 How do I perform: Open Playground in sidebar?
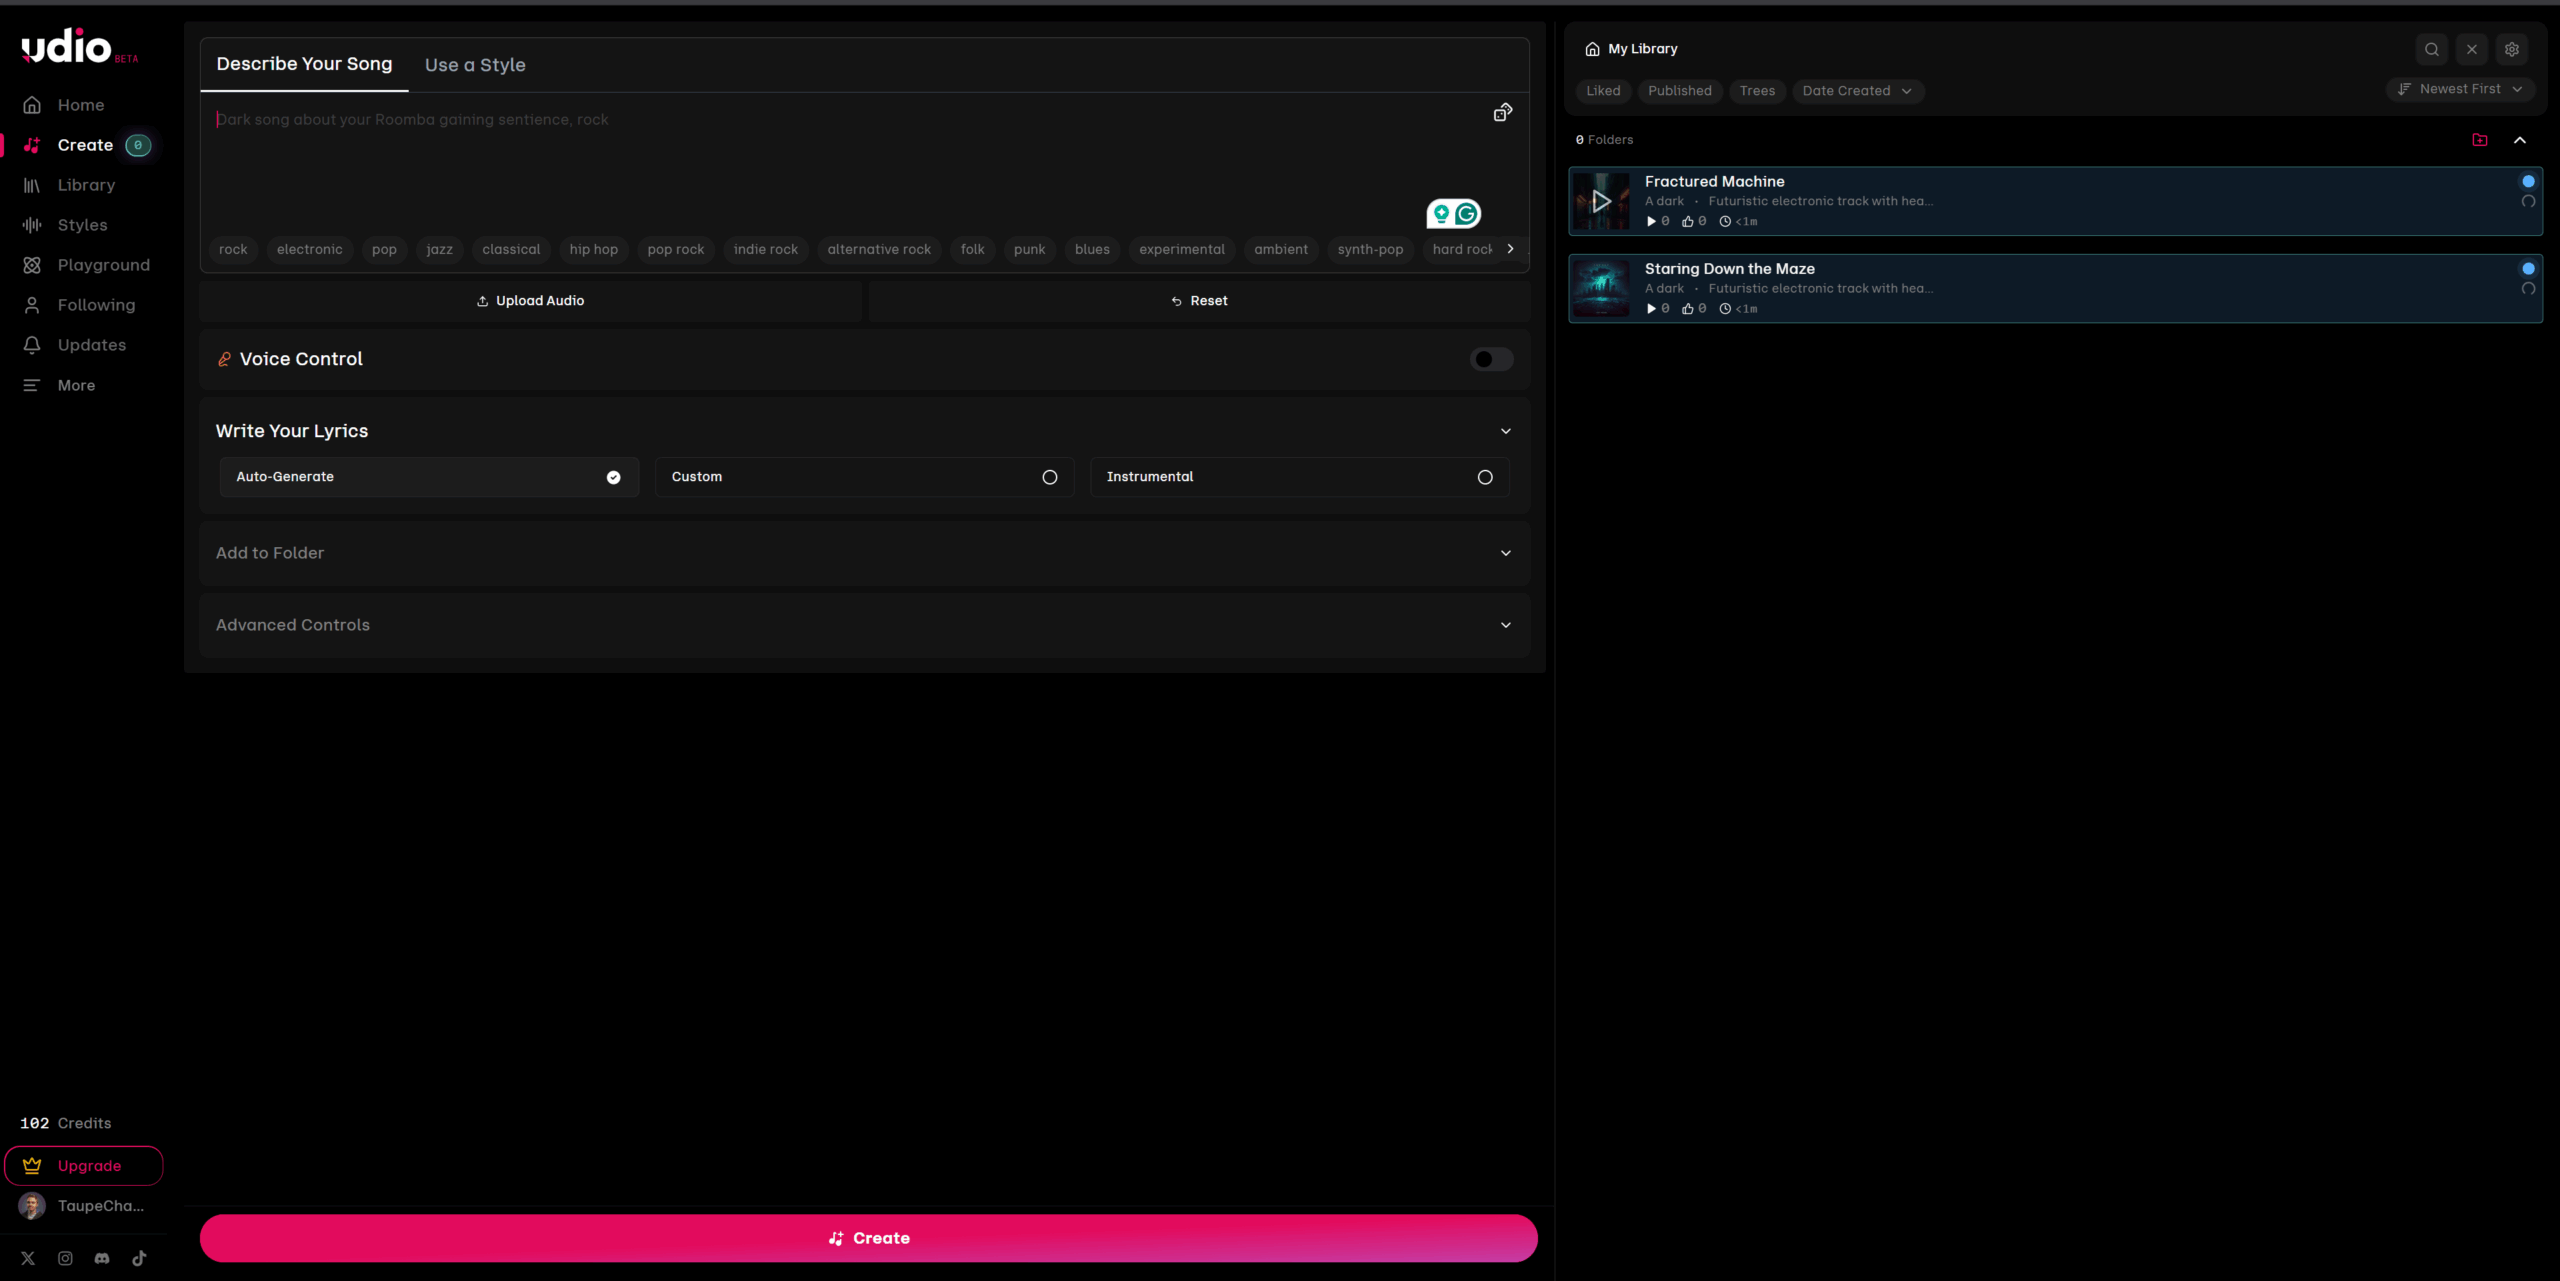86,265
